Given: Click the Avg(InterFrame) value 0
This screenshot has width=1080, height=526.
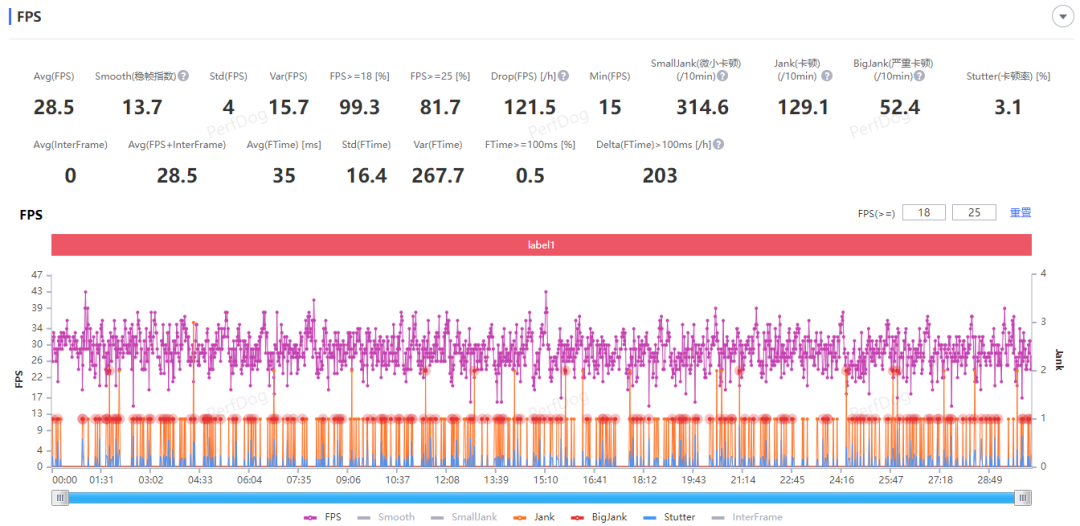Looking at the screenshot, I should click(70, 176).
